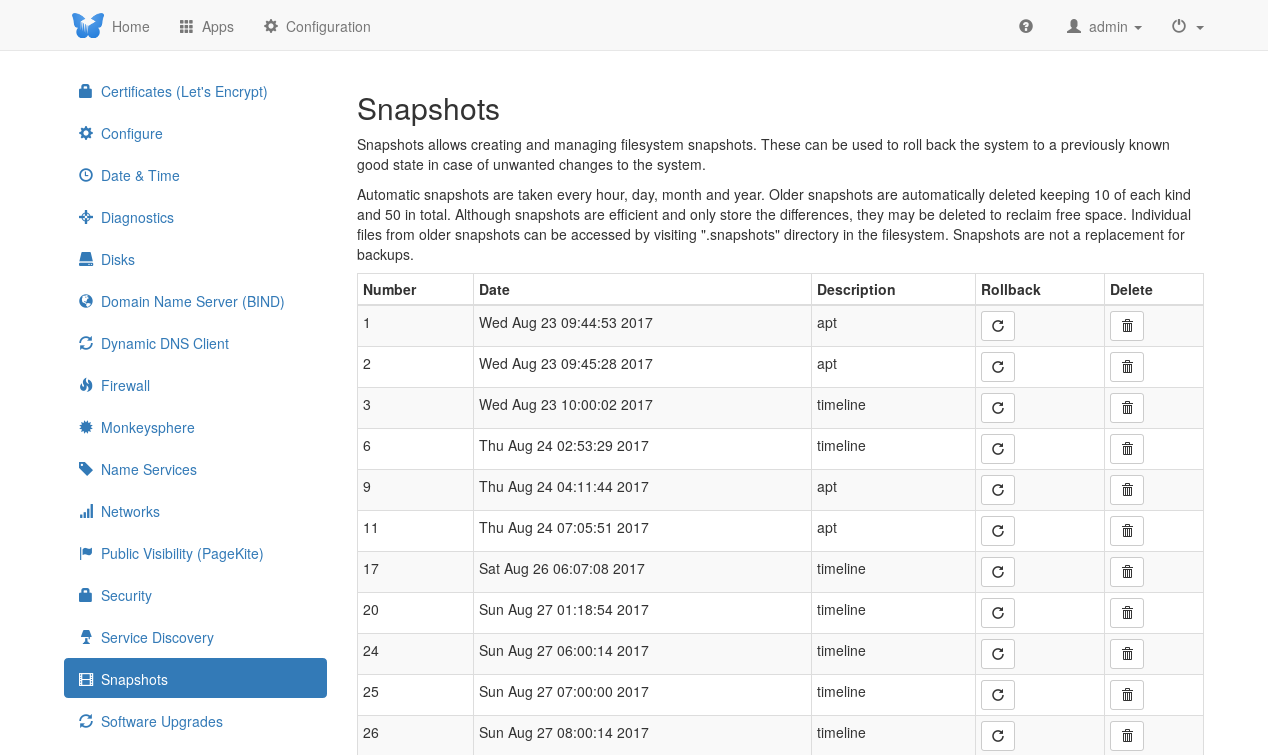Screen dimensions: 1268x755
Task: Rollback snapshot number 6
Action: click(997, 449)
